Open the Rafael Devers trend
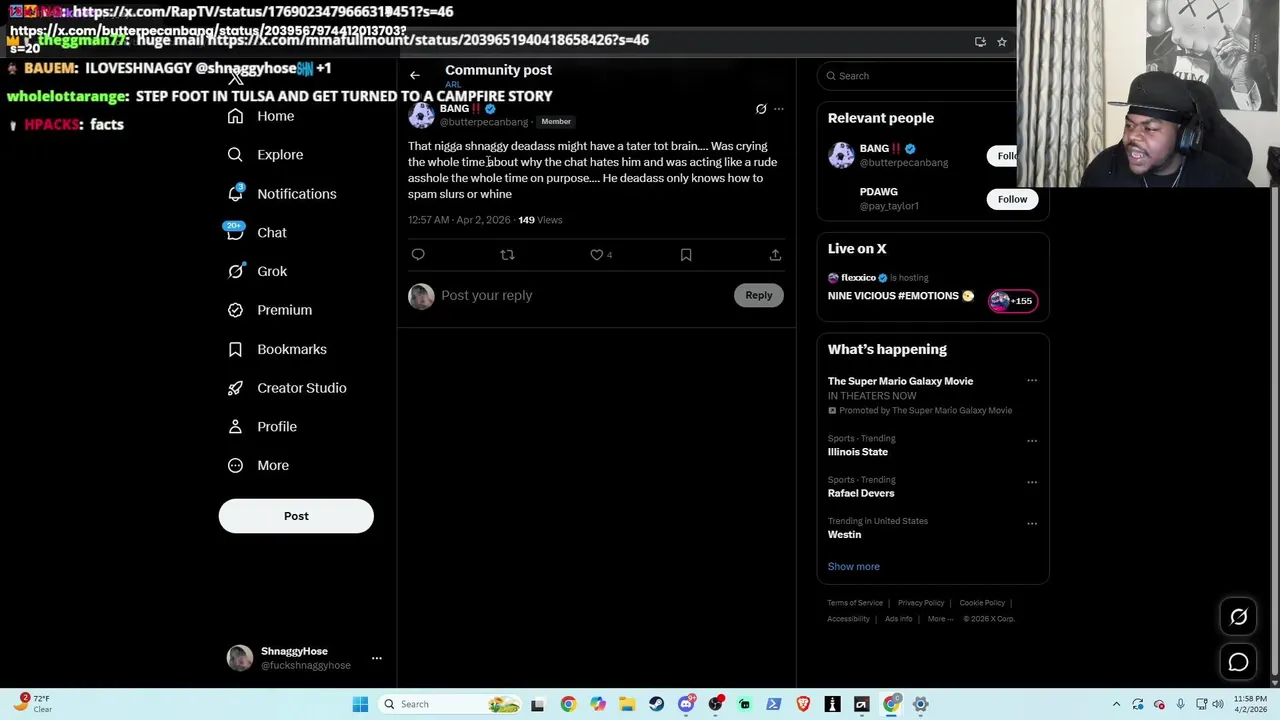Image resolution: width=1280 pixels, height=720 pixels. click(x=861, y=493)
